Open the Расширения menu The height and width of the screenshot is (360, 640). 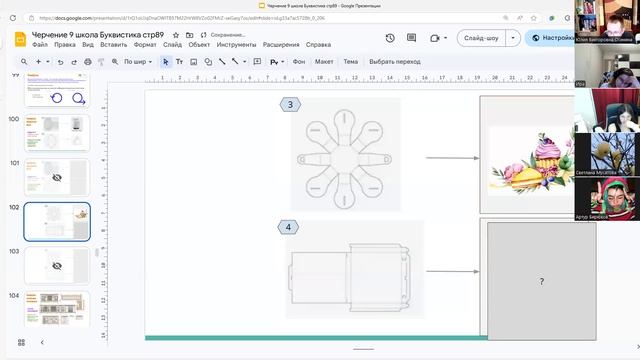coord(281,44)
